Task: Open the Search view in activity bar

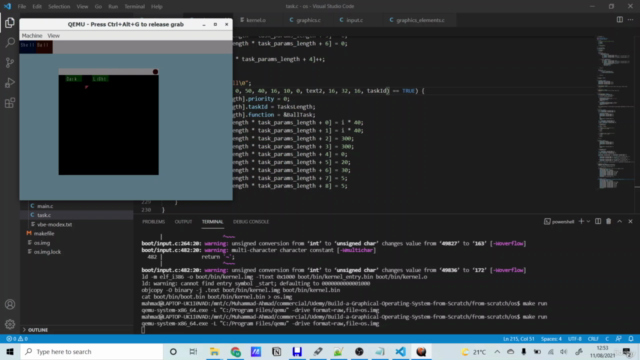Action: [x=10, y=42]
